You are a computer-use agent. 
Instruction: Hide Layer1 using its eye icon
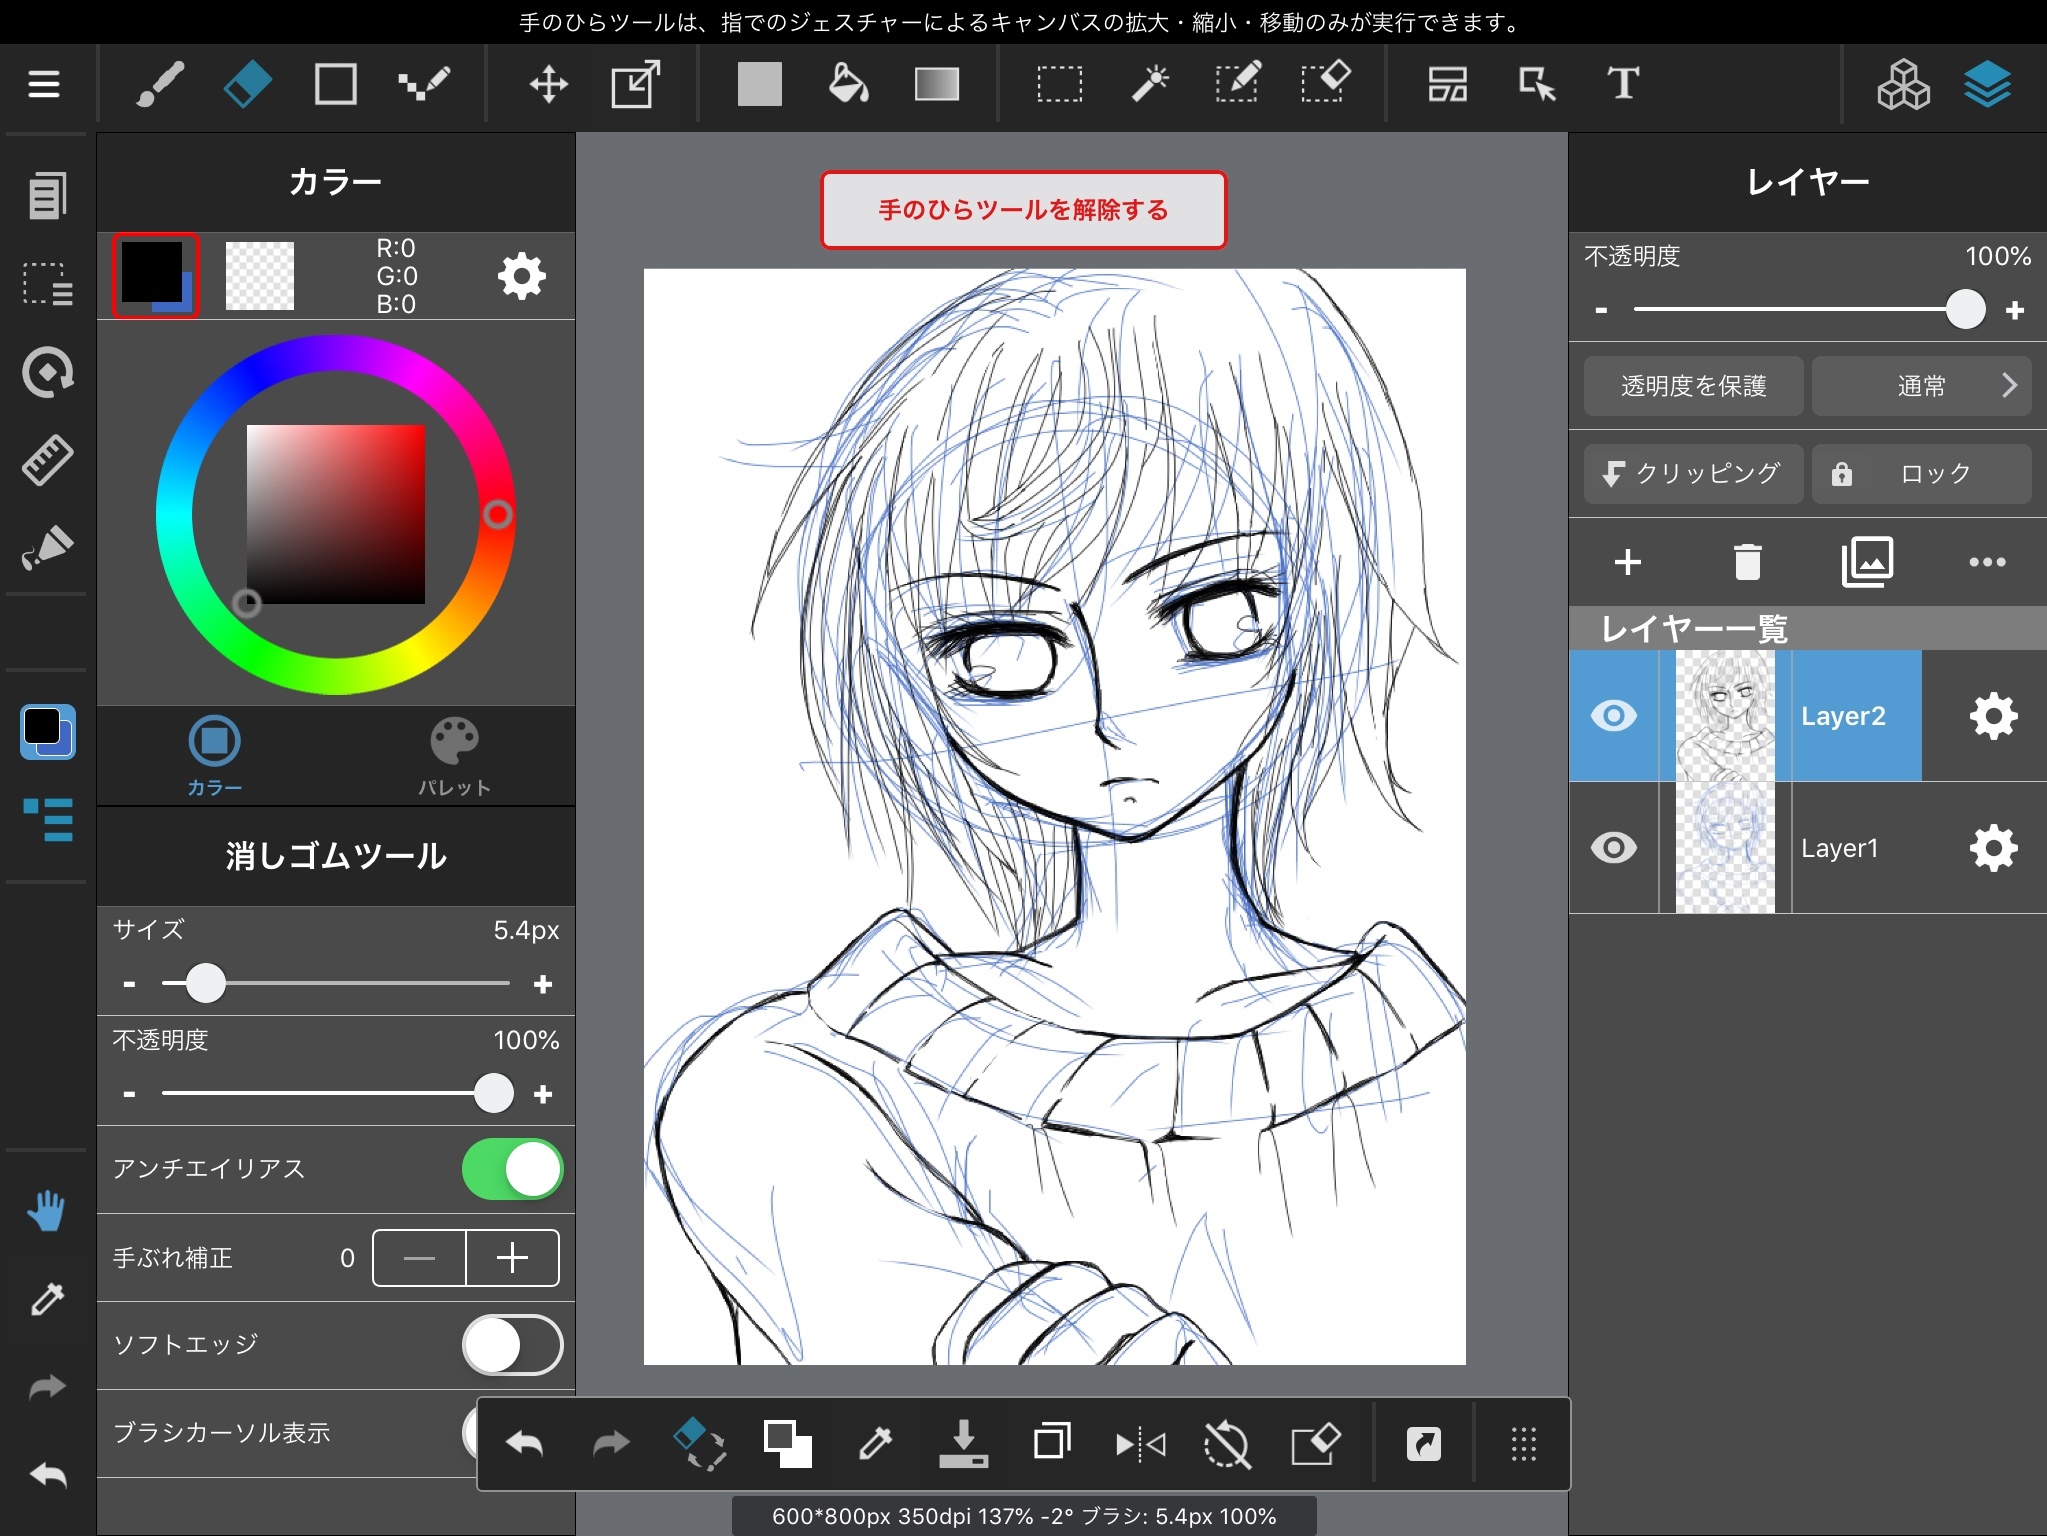point(1613,848)
